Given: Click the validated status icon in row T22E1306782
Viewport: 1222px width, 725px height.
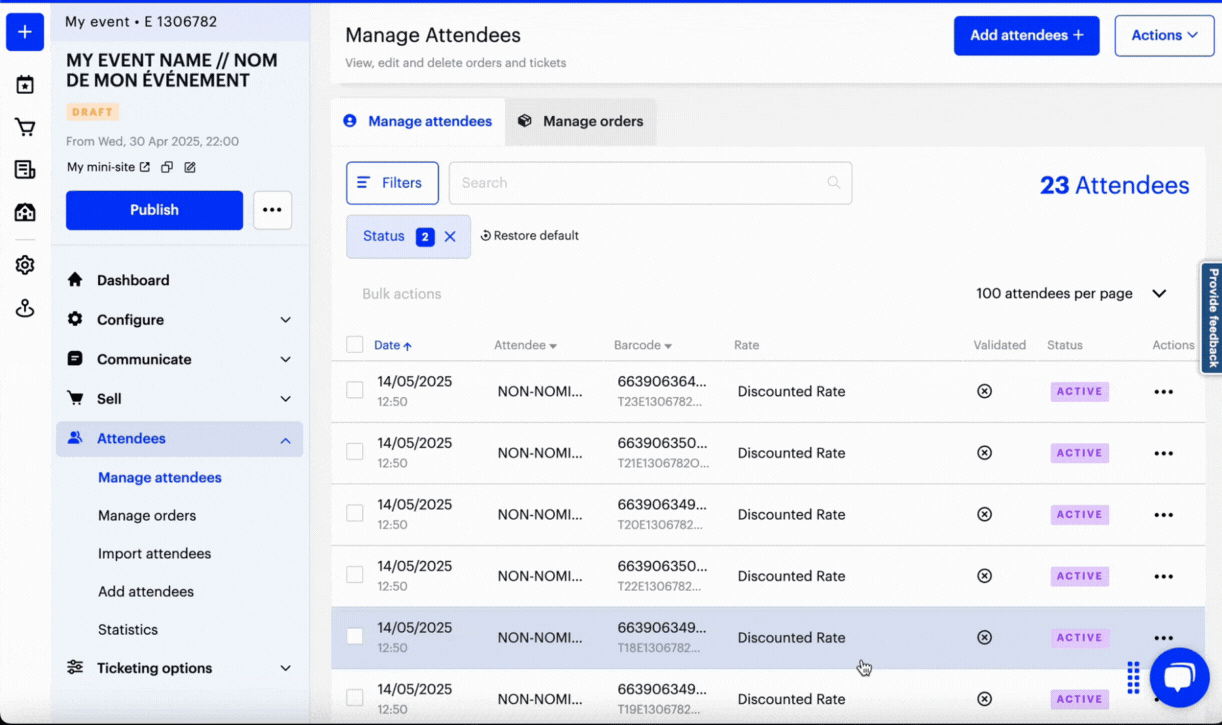Looking at the screenshot, I should click(984, 576).
